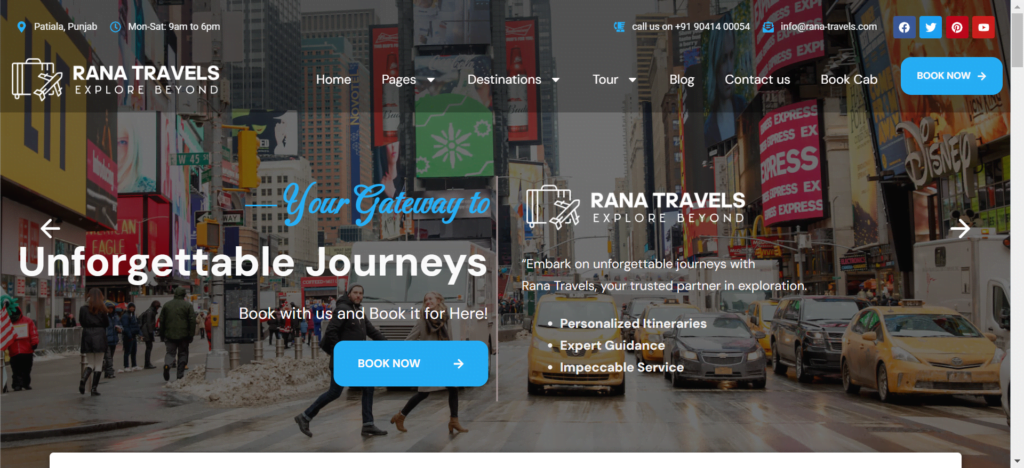Open the Blog menu item

pos(682,80)
